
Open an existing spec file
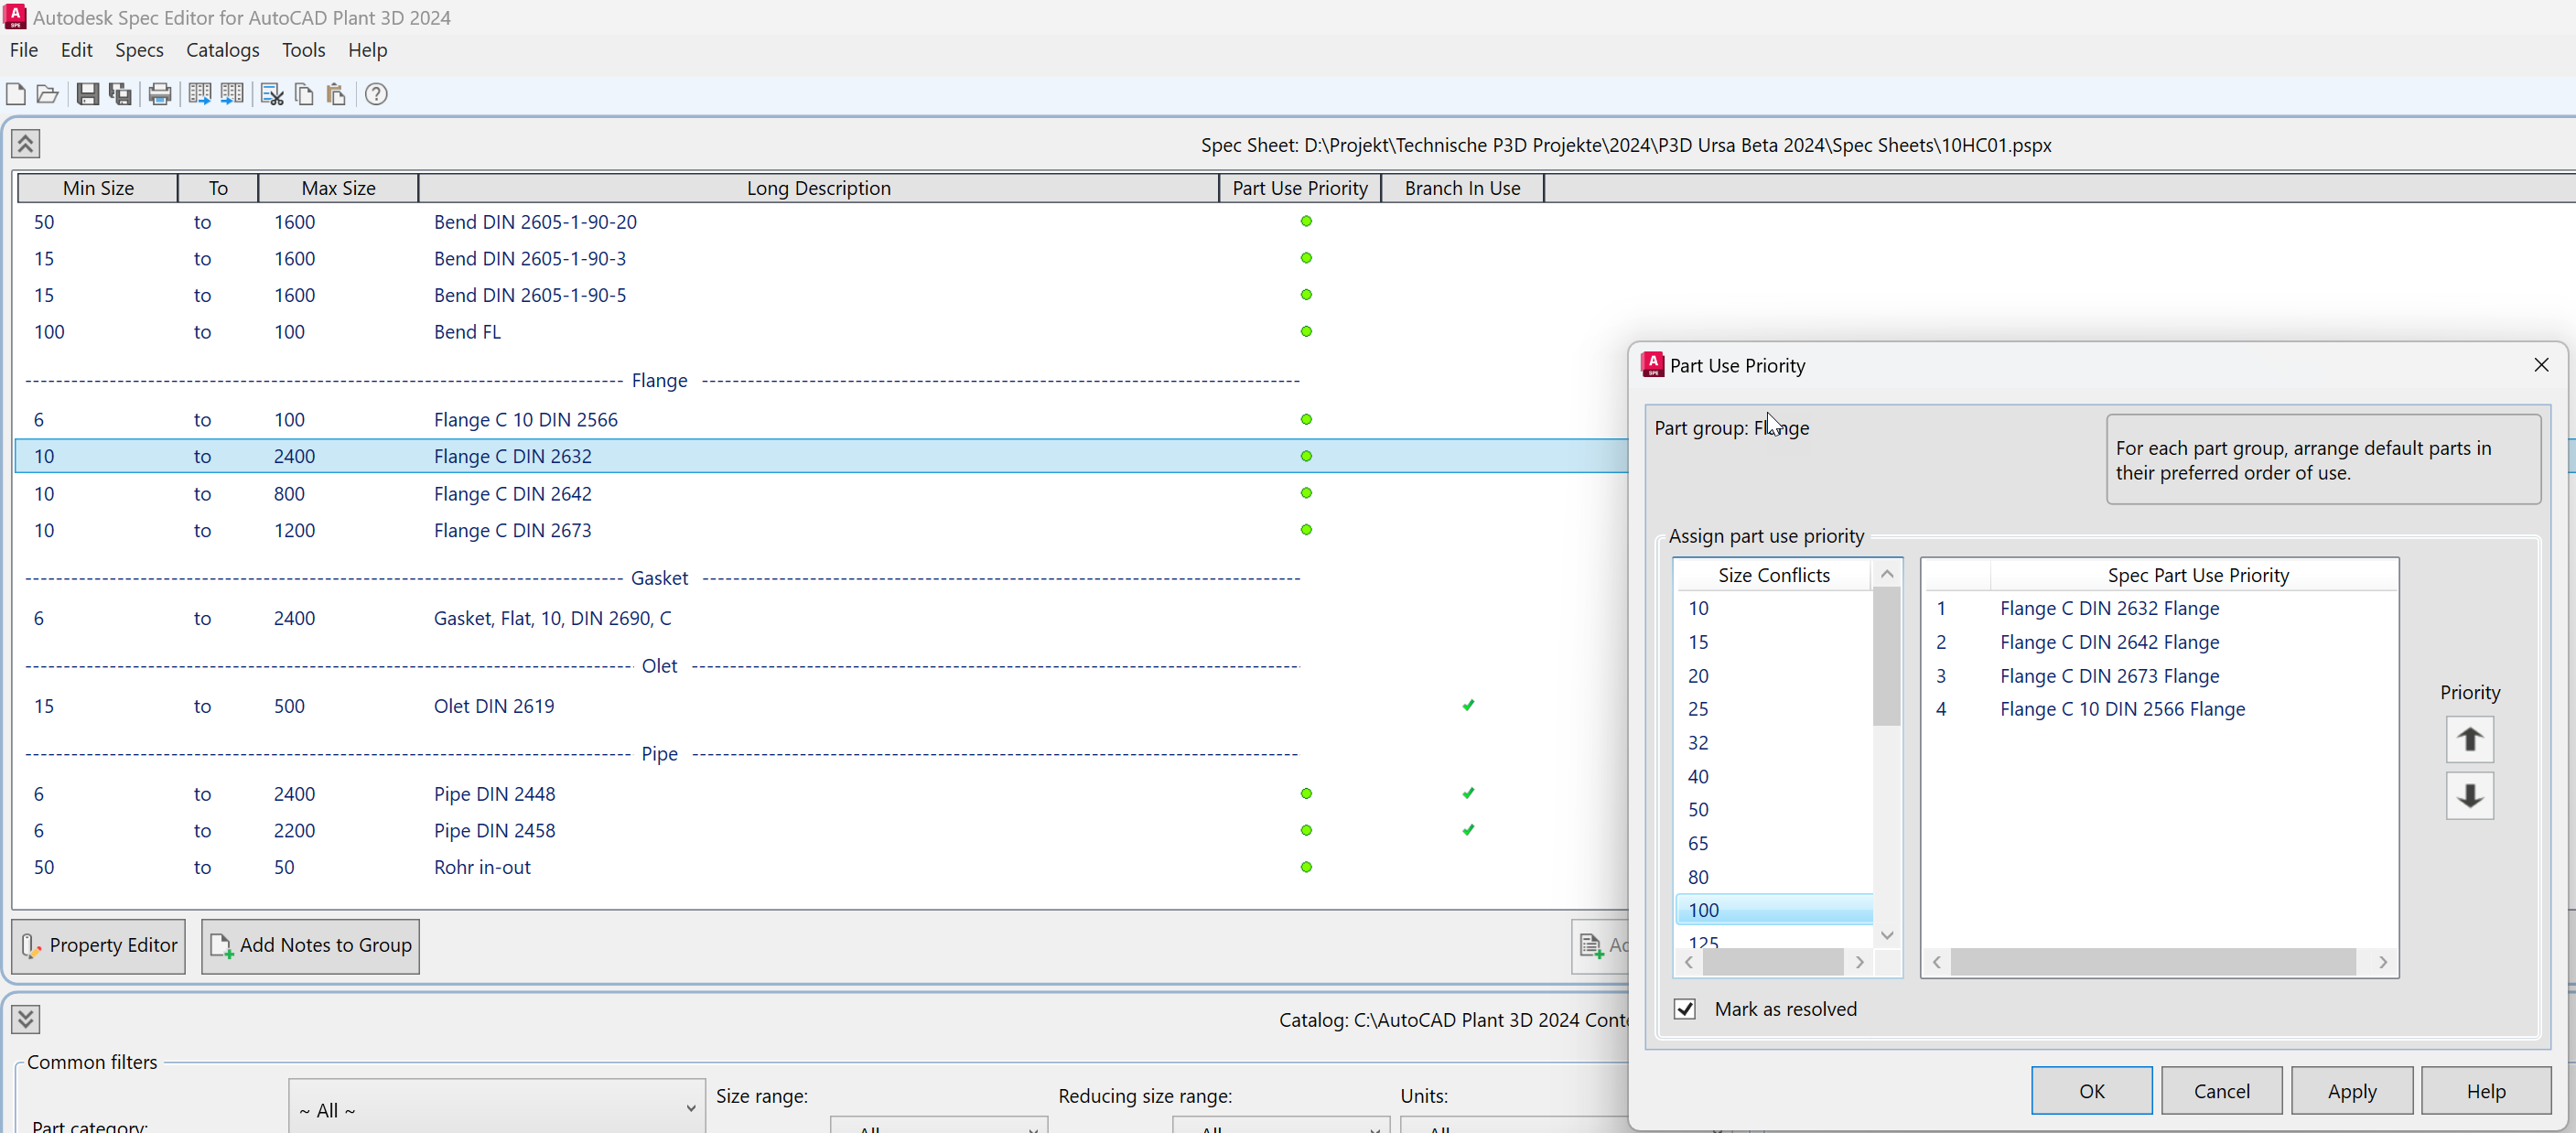47,94
